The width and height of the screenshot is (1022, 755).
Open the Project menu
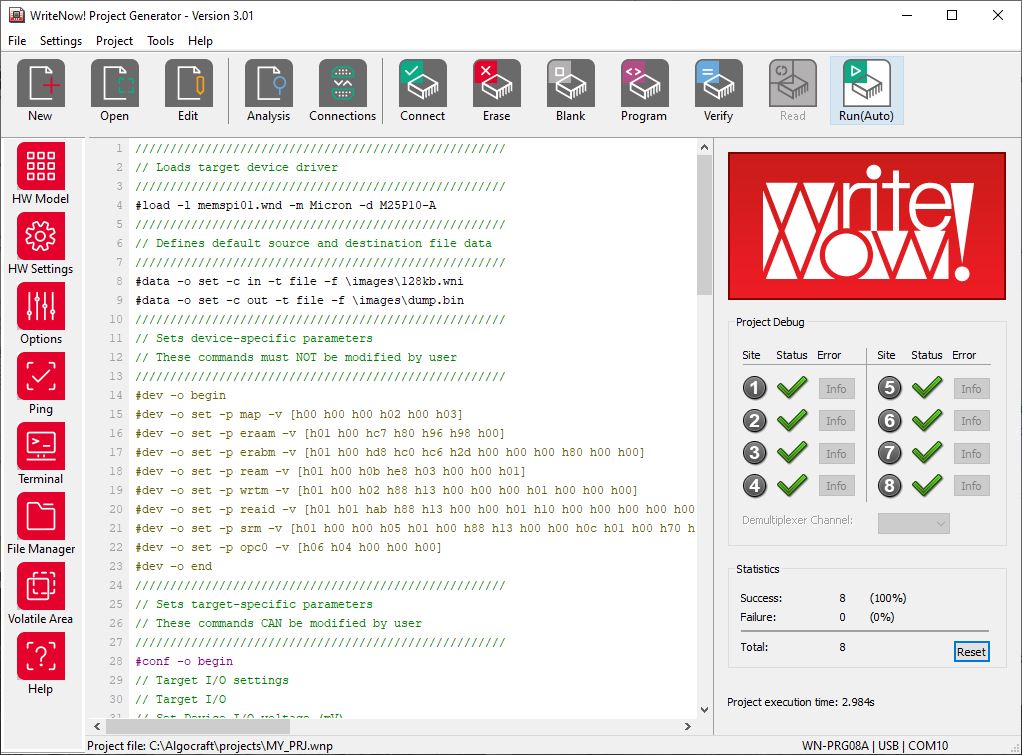point(114,41)
